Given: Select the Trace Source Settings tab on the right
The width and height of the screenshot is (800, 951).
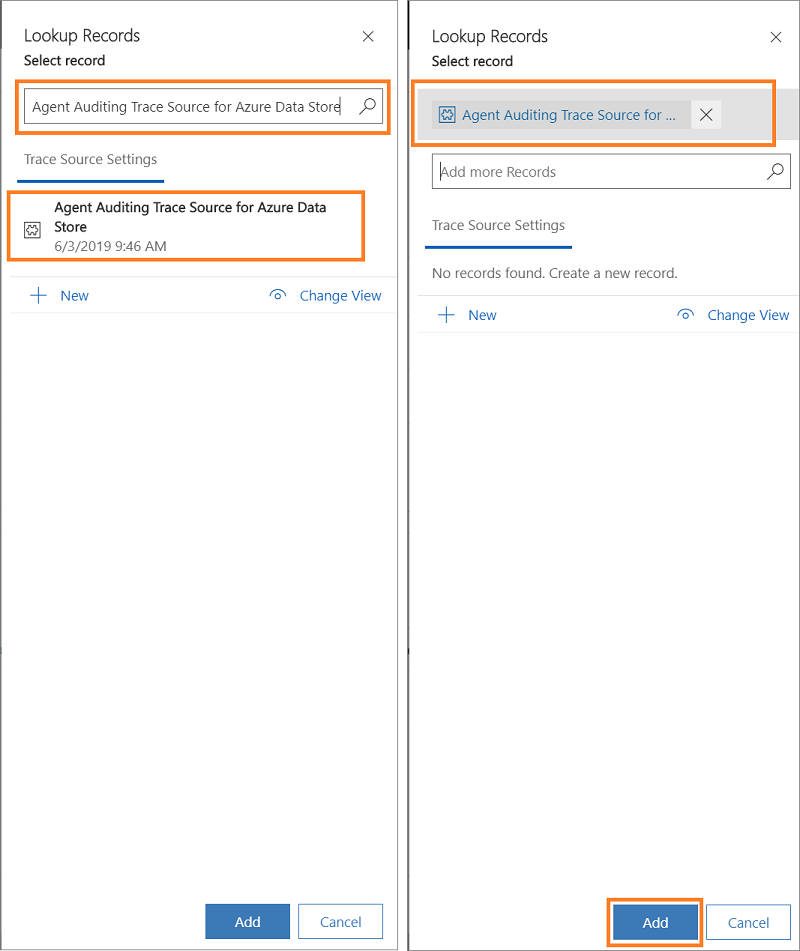Looking at the screenshot, I should coord(499,225).
